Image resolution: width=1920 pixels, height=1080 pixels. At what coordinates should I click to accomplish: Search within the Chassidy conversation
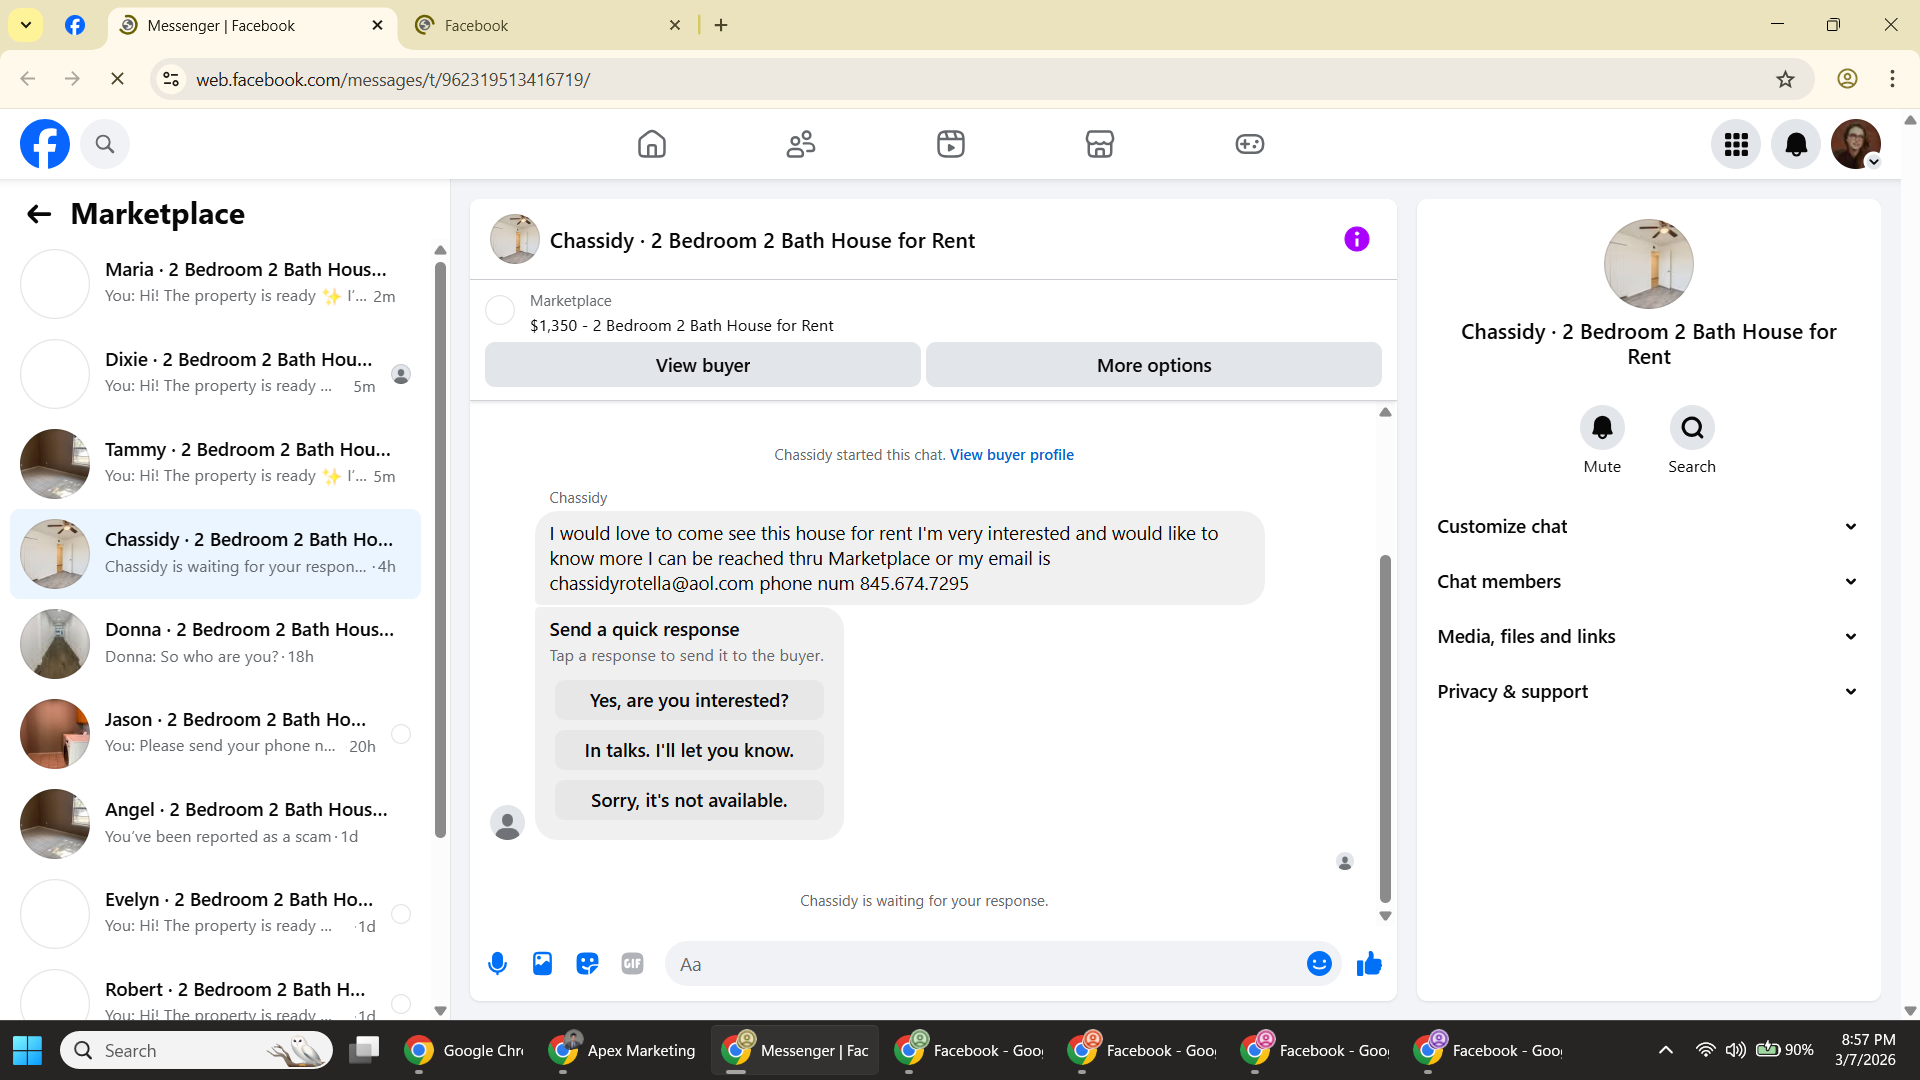click(1692, 428)
